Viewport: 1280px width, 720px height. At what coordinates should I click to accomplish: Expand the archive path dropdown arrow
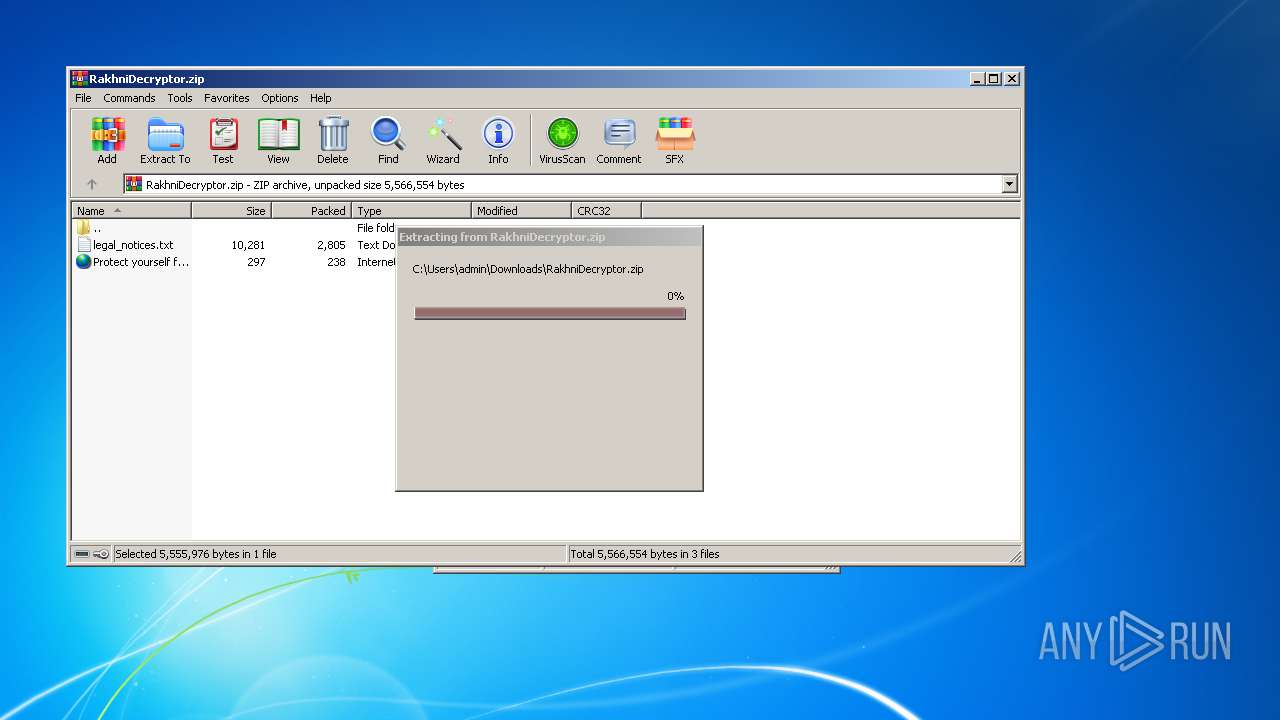tap(1009, 184)
